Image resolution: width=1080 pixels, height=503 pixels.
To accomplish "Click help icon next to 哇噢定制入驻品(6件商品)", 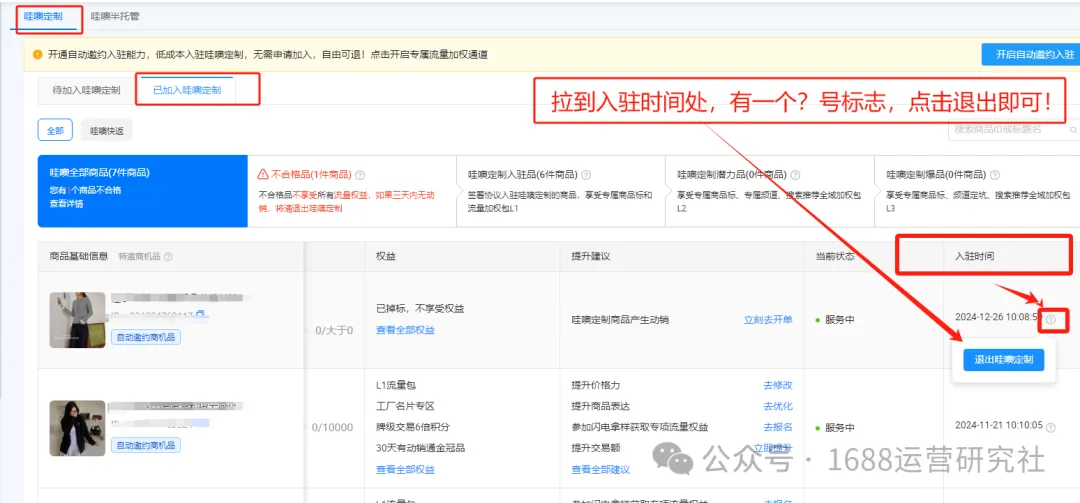I will [586, 175].
